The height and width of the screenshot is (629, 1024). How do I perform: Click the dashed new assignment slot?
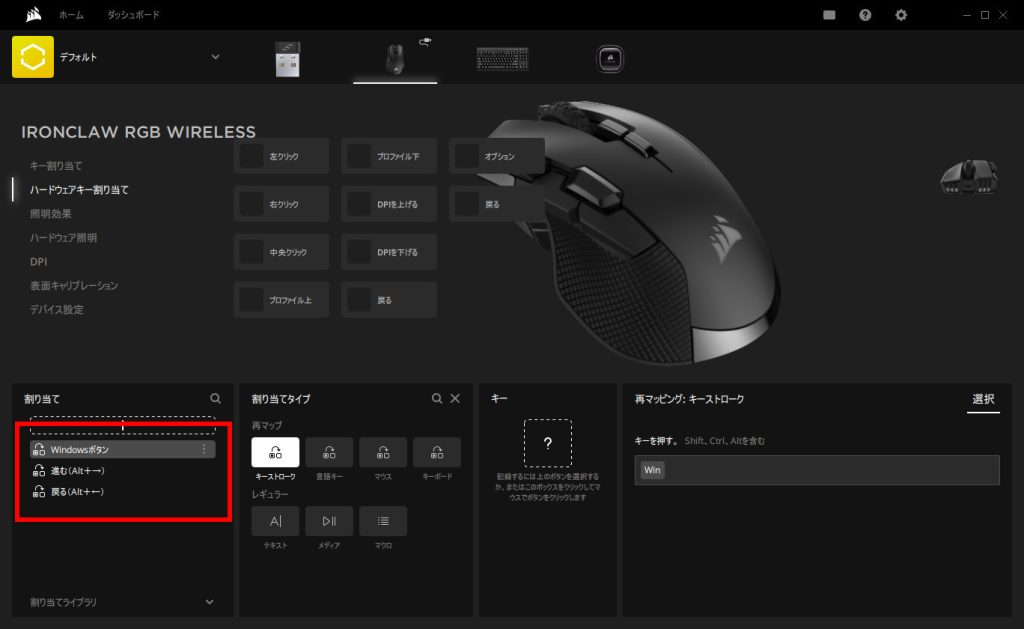122,425
